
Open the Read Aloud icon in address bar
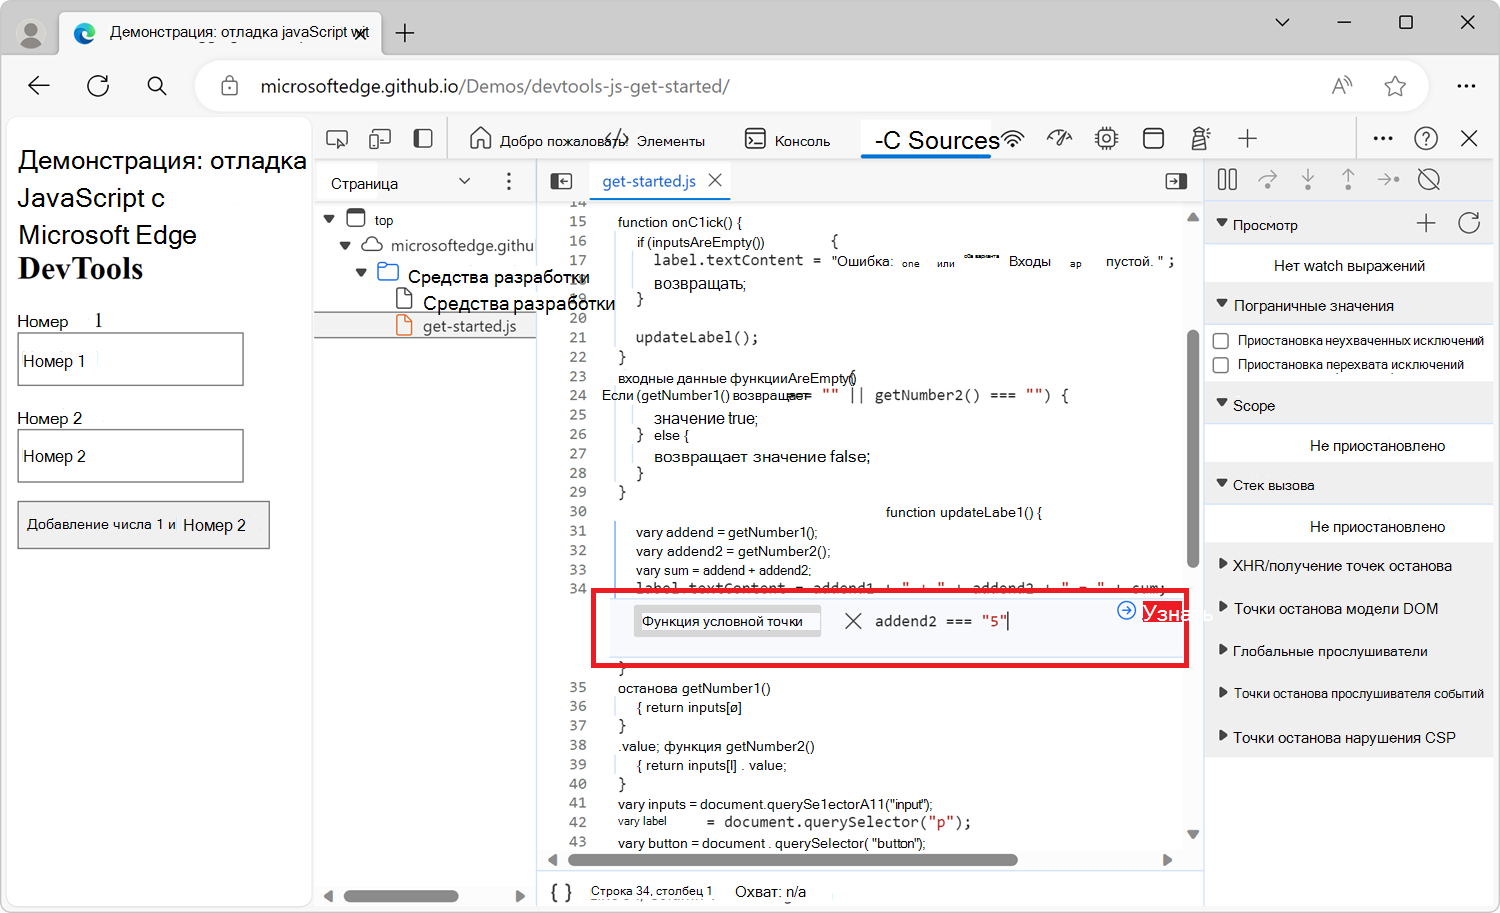tap(1342, 86)
